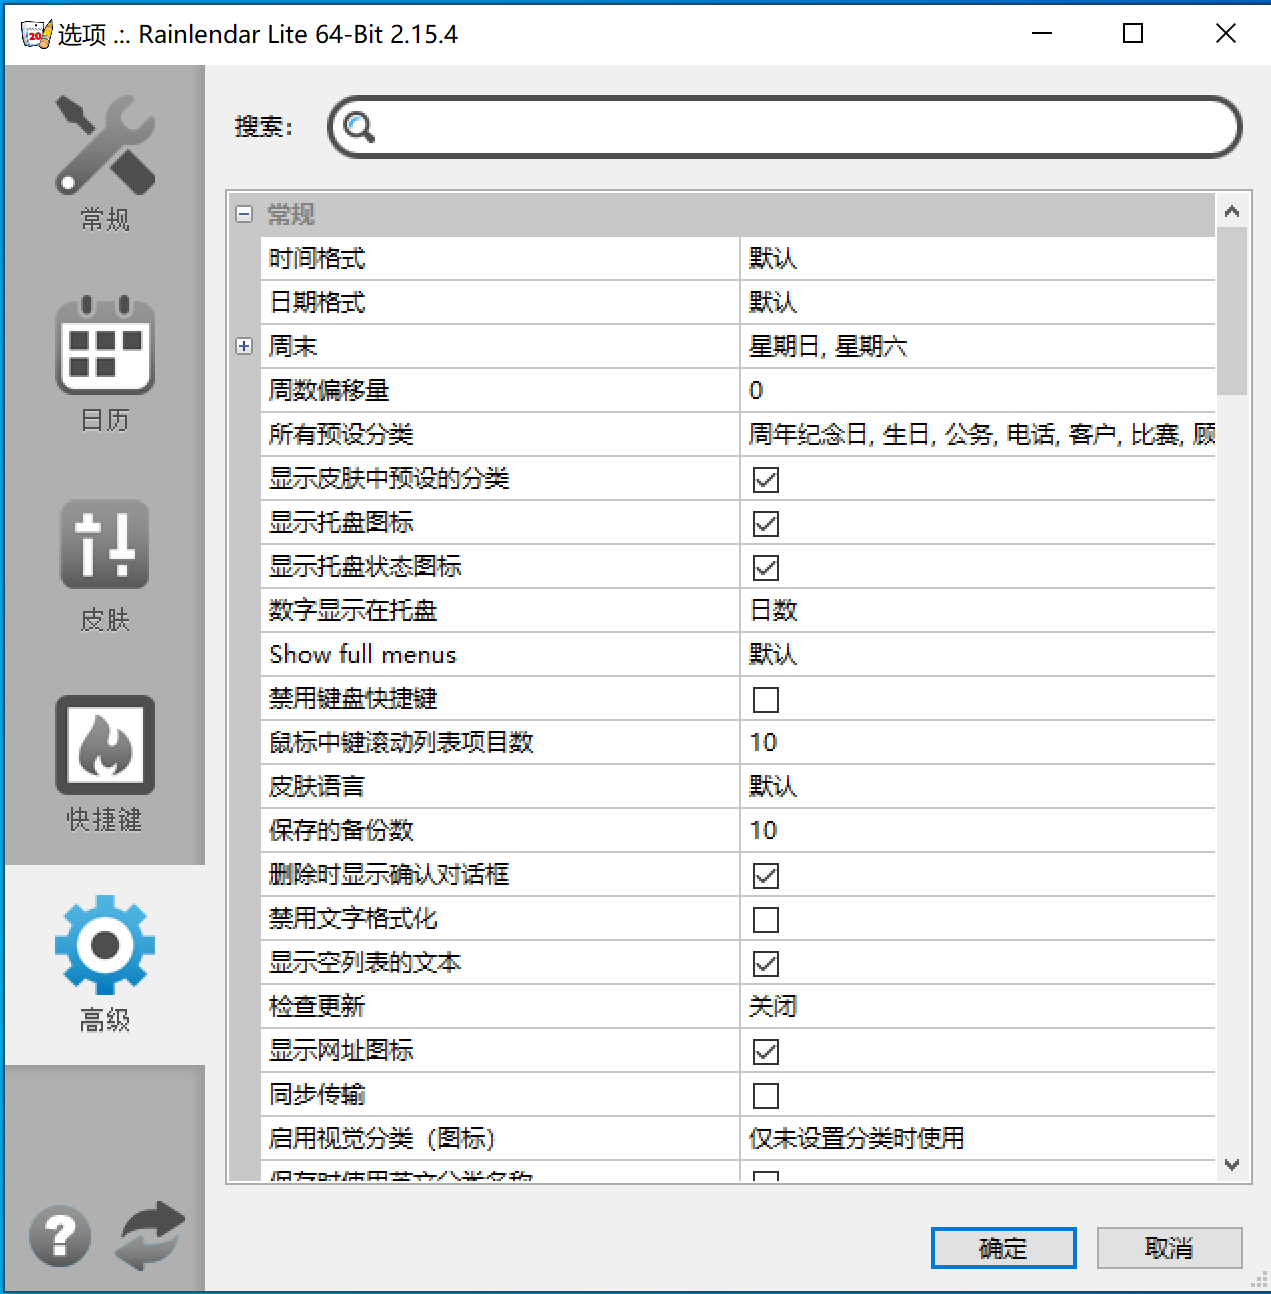The image size is (1271, 1294).
Task: Enable 同步传输 checkbox
Action: (766, 1095)
